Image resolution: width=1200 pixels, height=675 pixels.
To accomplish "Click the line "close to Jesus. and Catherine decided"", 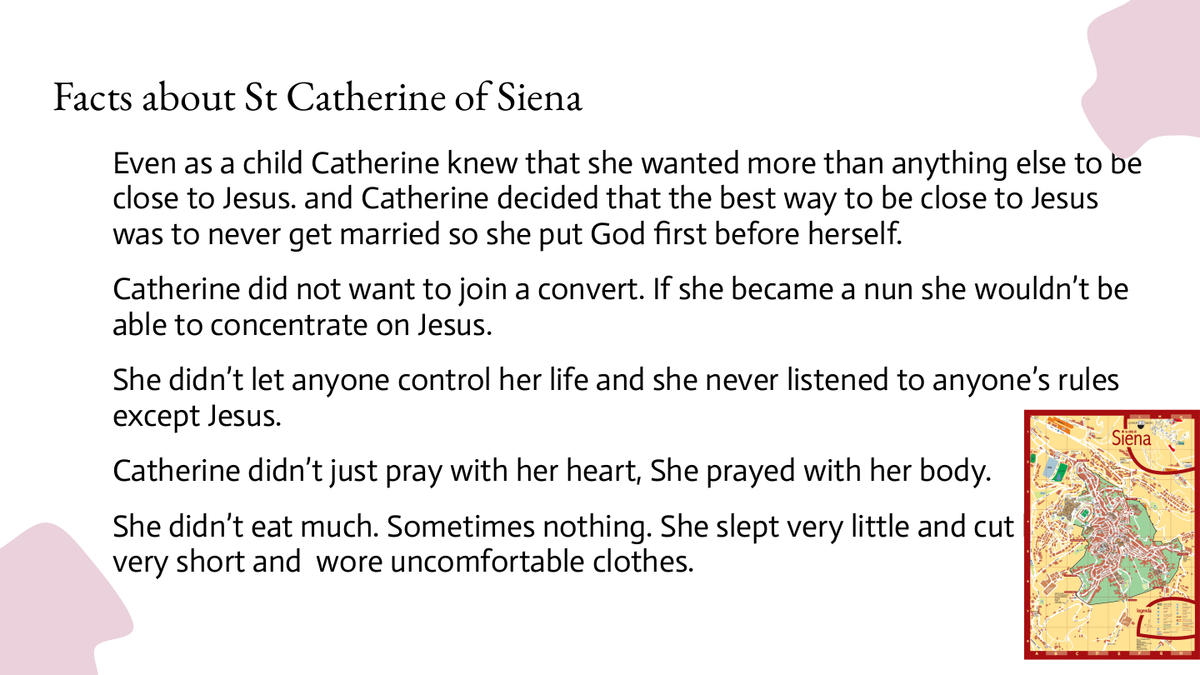I will pyautogui.click(x=606, y=199).
